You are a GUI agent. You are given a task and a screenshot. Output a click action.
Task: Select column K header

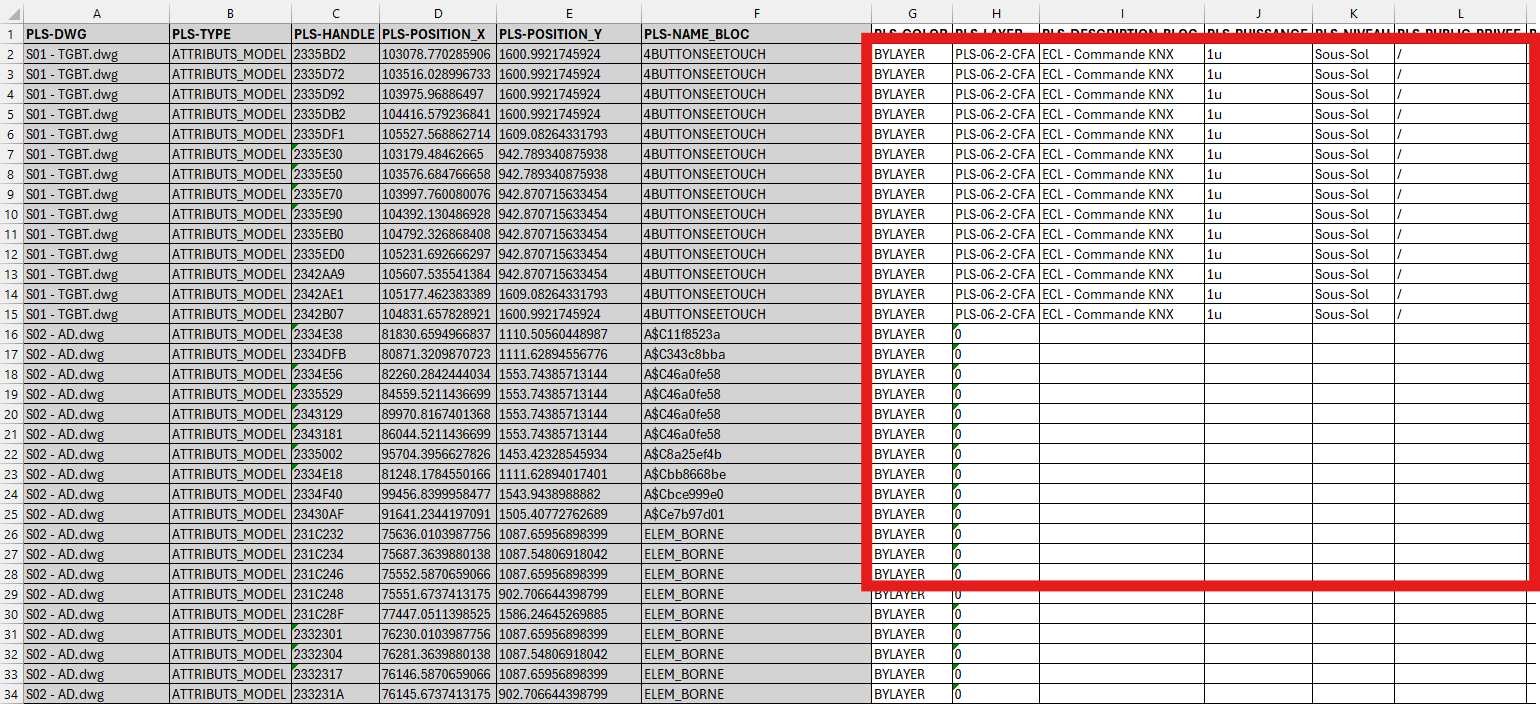(1353, 14)
